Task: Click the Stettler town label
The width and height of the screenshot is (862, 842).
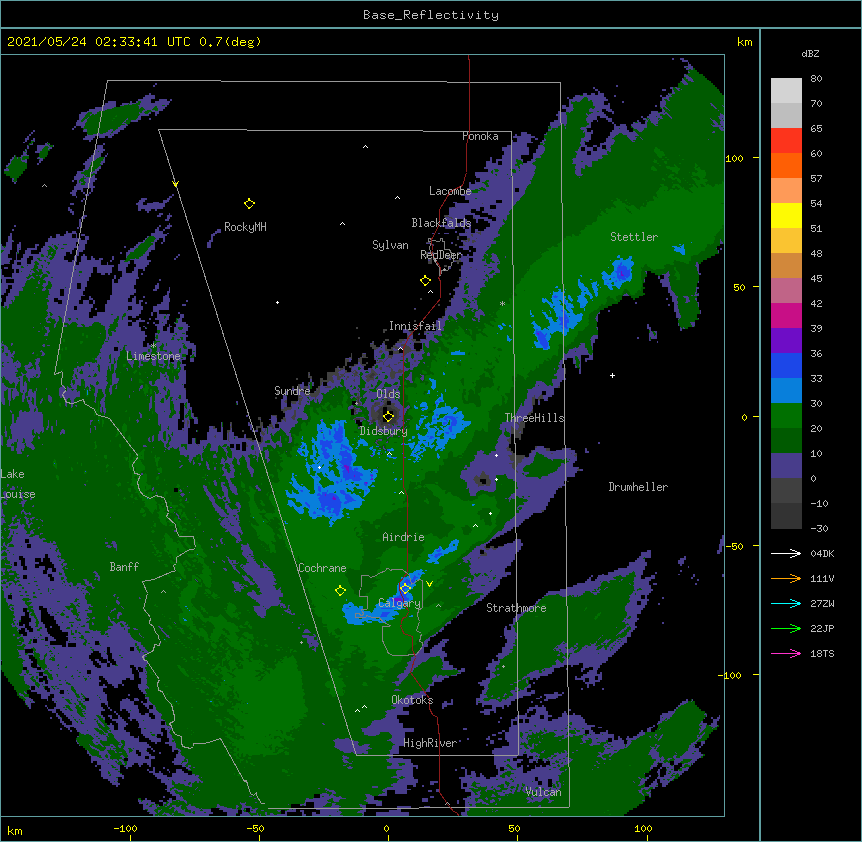Action: click(634, 237)
